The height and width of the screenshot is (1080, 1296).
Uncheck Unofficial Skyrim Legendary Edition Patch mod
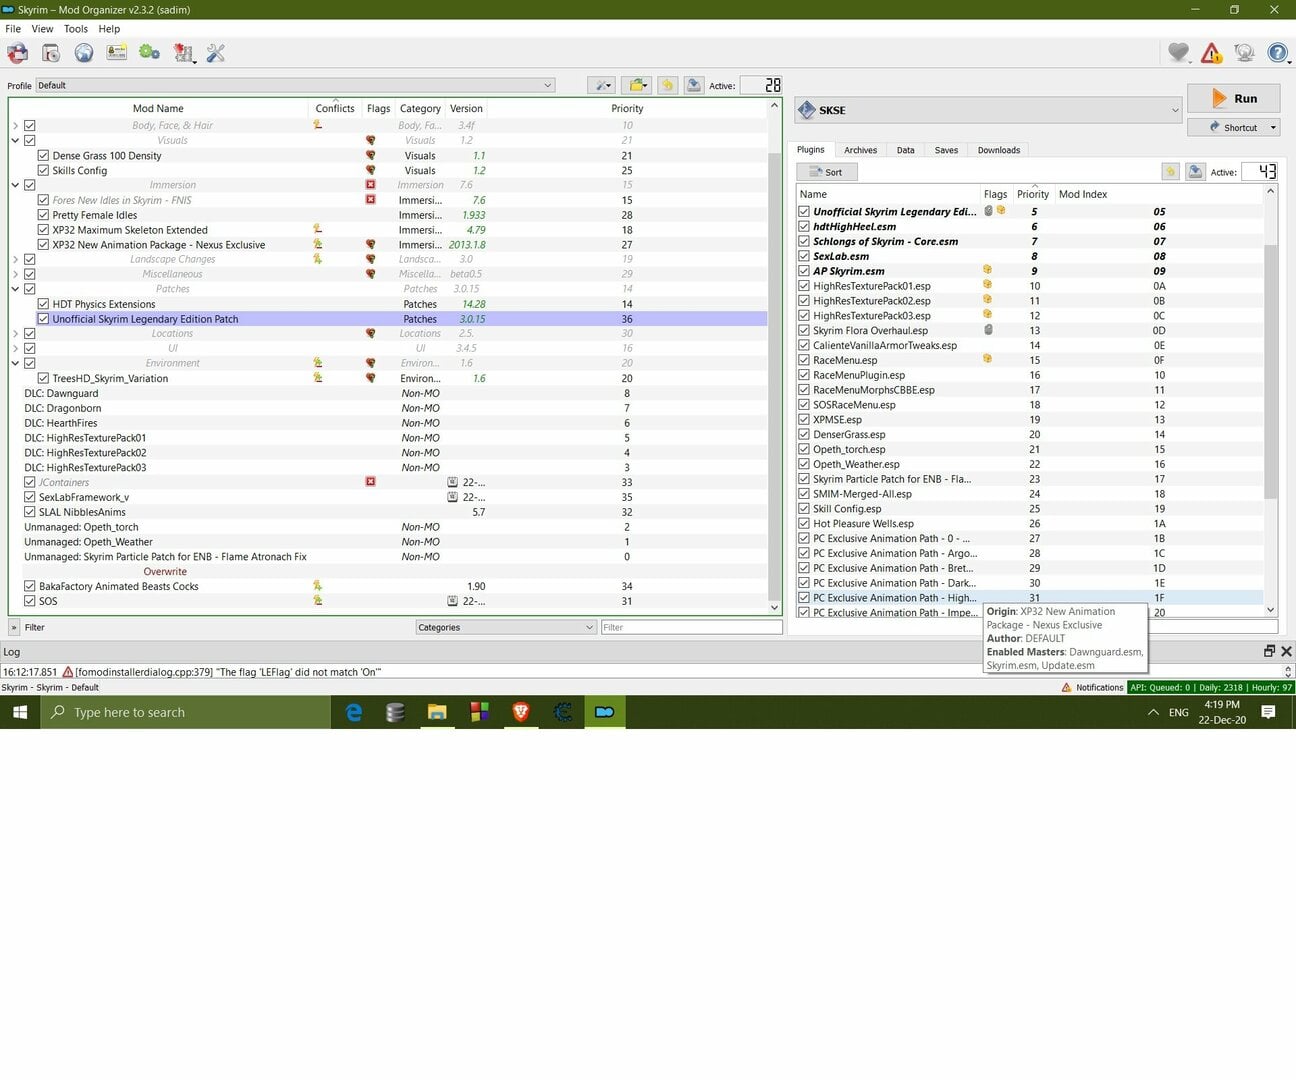43,319
